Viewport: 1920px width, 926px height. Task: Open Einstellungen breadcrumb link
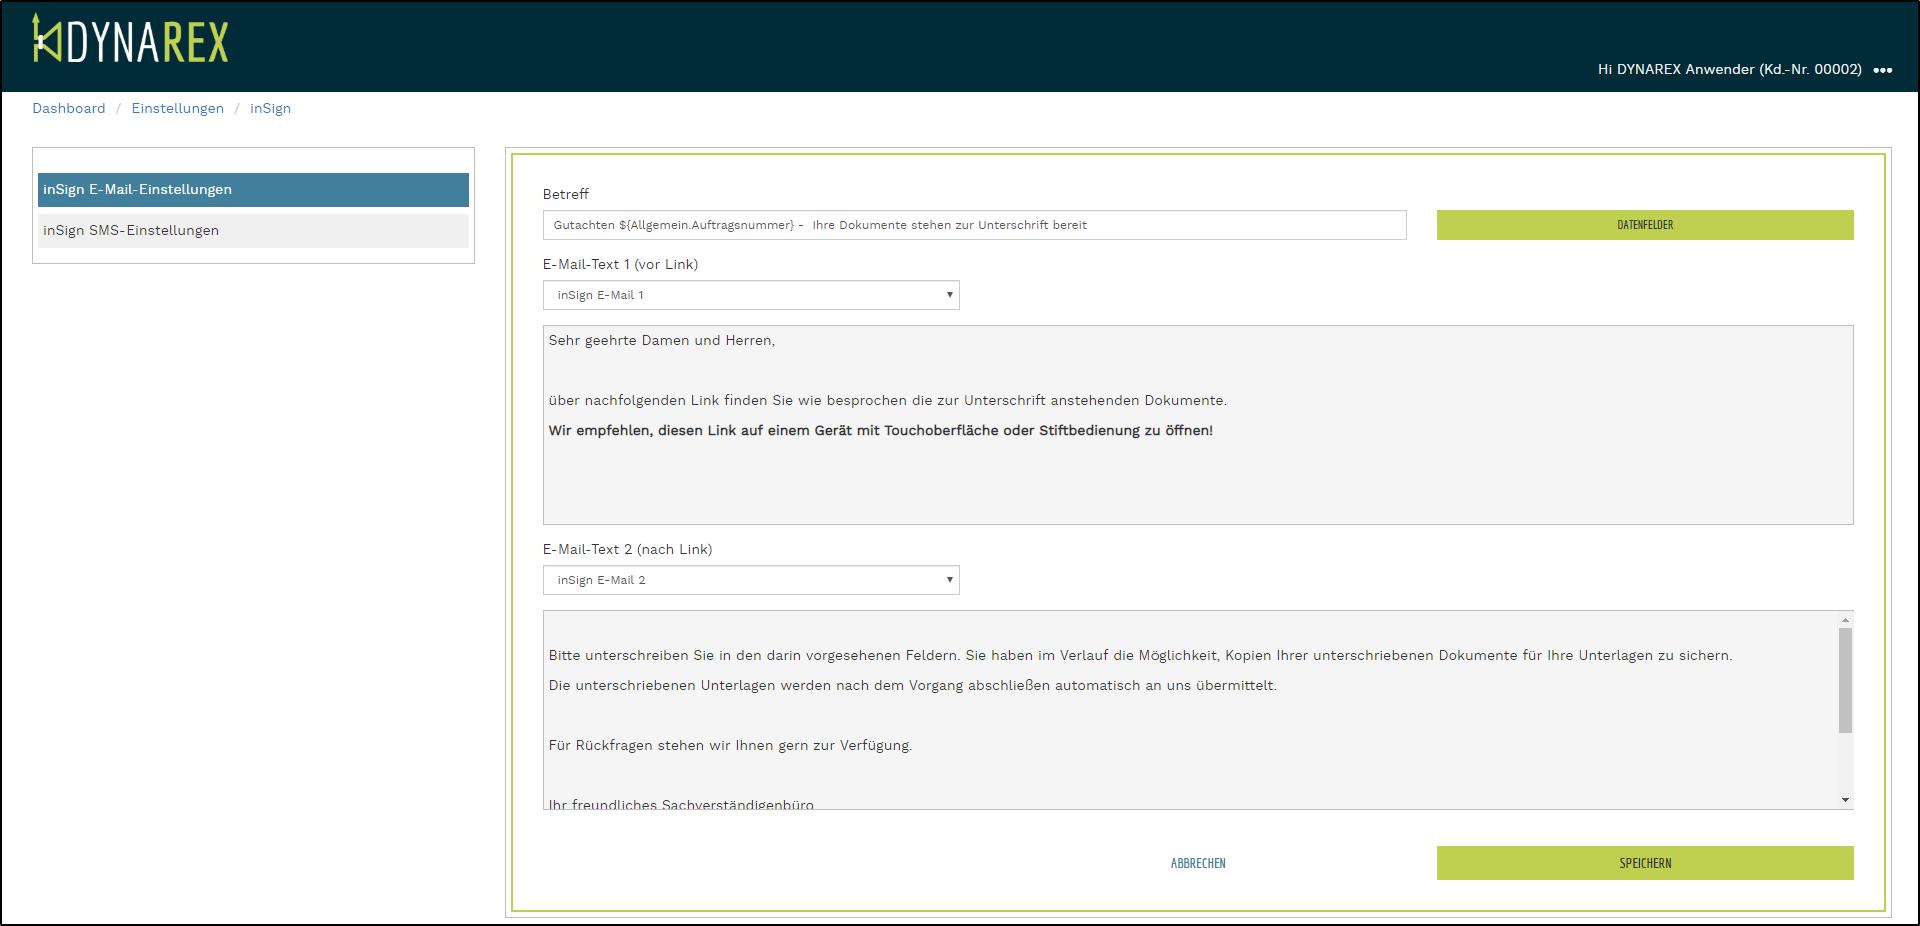[x=177, y=108]
